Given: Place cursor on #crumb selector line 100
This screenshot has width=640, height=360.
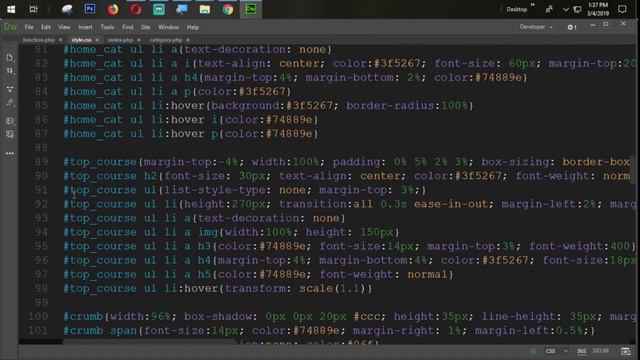Looking at the screenshot, I should tap(83, 316).
